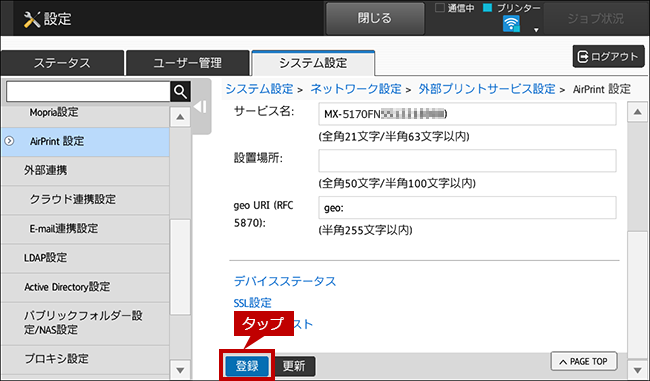
Task: Open E-mail連携設定 in the sidebar
Action: 85,229
